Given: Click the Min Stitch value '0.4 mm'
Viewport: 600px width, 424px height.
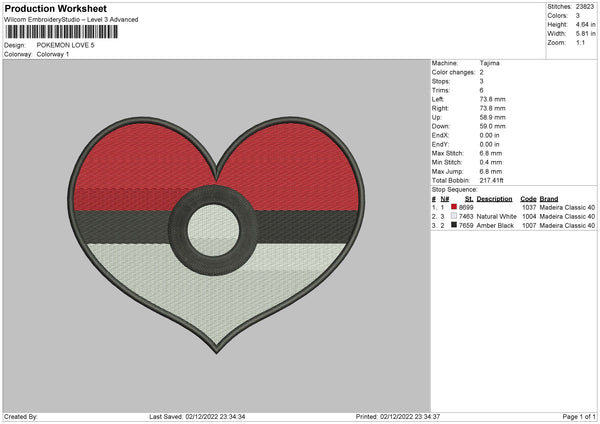Looking at the screenshot, I should 491,162.
